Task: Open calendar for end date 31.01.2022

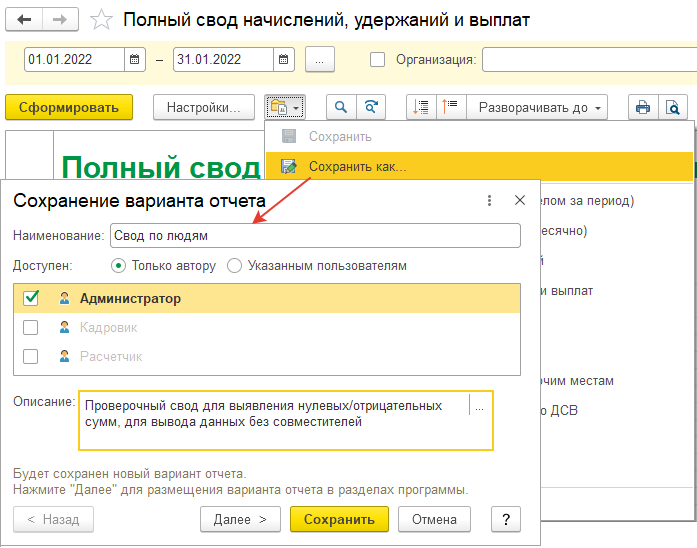Action: coord(282,60)
